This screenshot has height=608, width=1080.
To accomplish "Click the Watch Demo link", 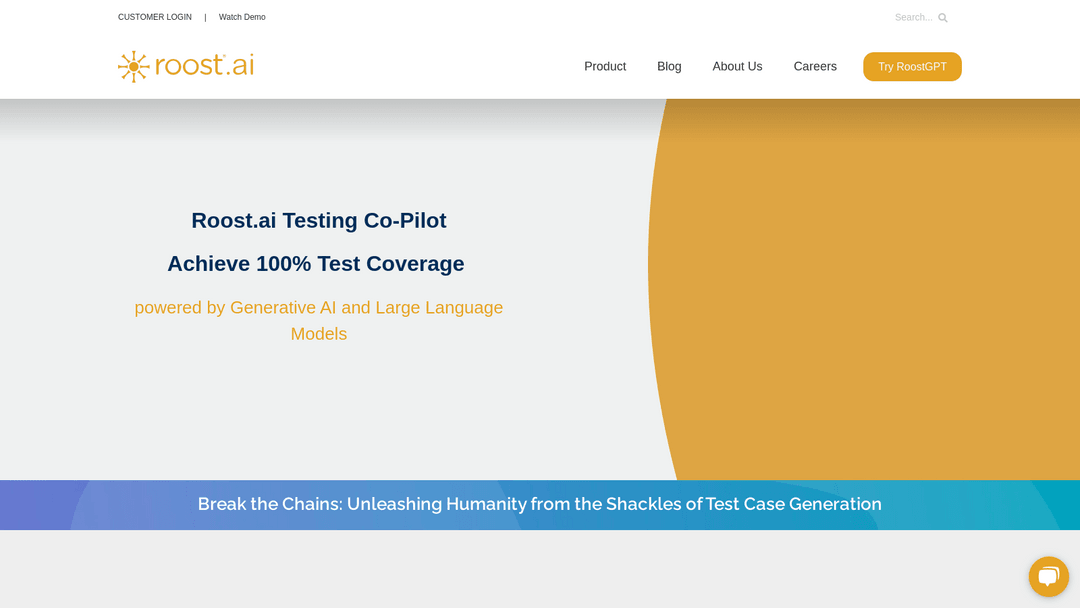I will tap(242, 17).
